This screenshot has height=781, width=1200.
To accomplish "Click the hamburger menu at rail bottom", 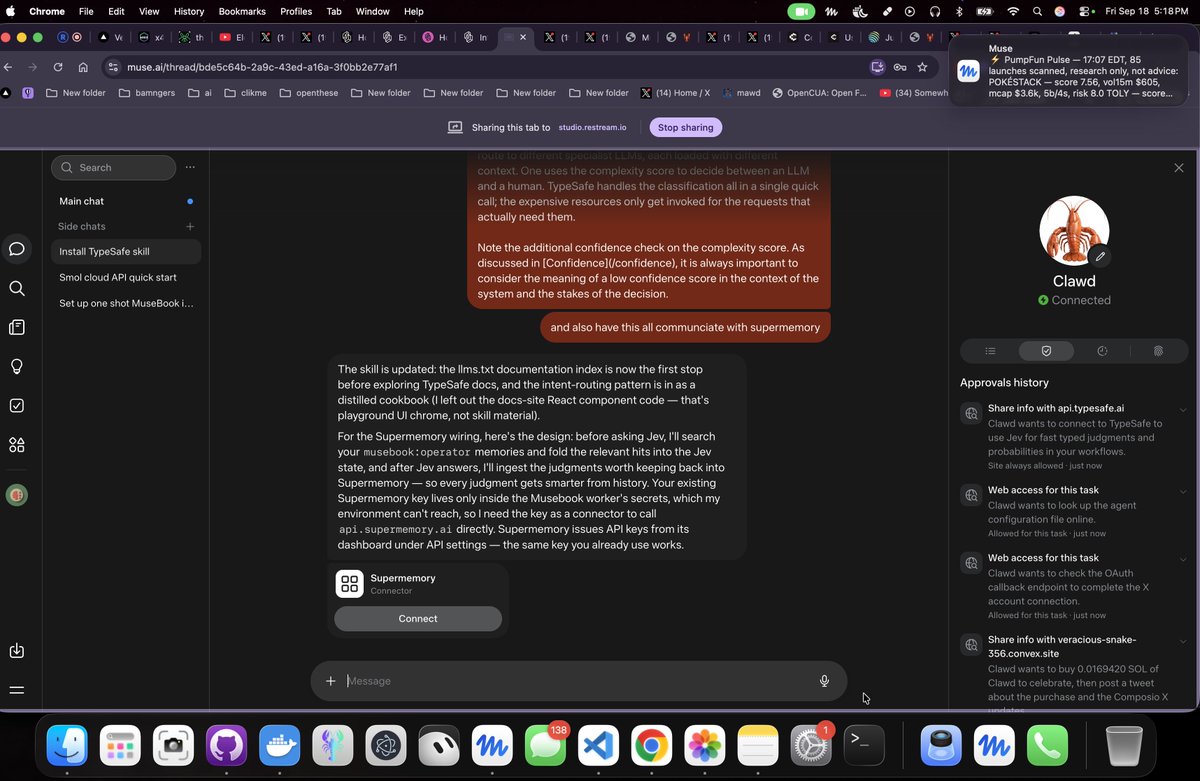I will pos(17,690).
